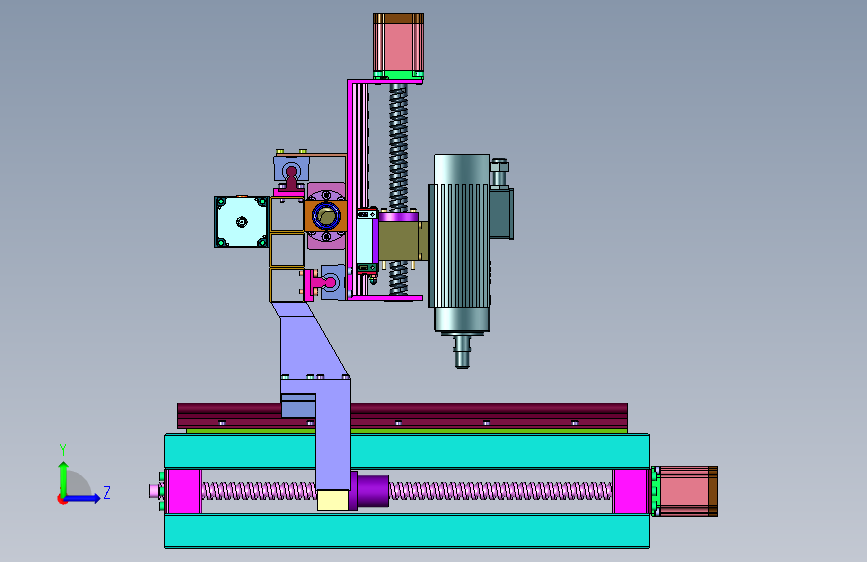Select the upper cyan frame beam
The width and height of the screenshot is (867, 562).
(407, 451)
